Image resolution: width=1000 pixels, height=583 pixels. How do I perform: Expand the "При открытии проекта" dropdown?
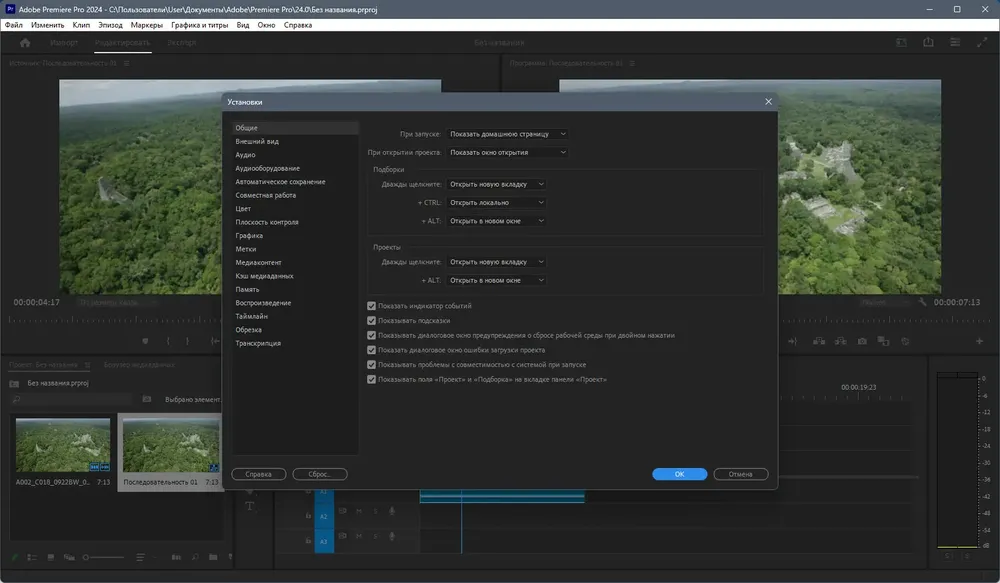coord(507,153)
